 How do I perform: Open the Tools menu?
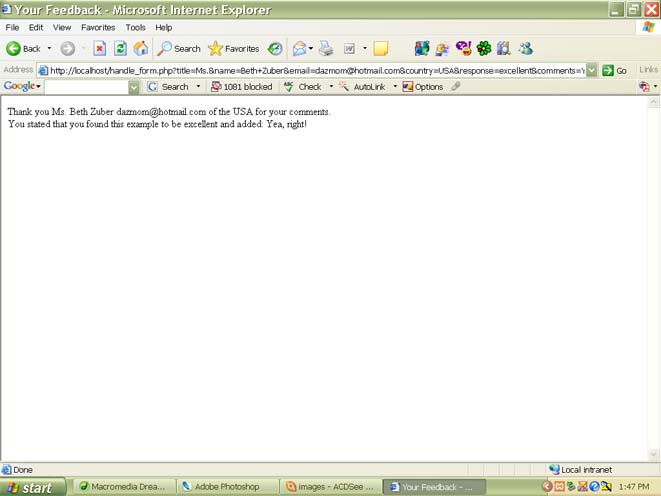point(135,27)
